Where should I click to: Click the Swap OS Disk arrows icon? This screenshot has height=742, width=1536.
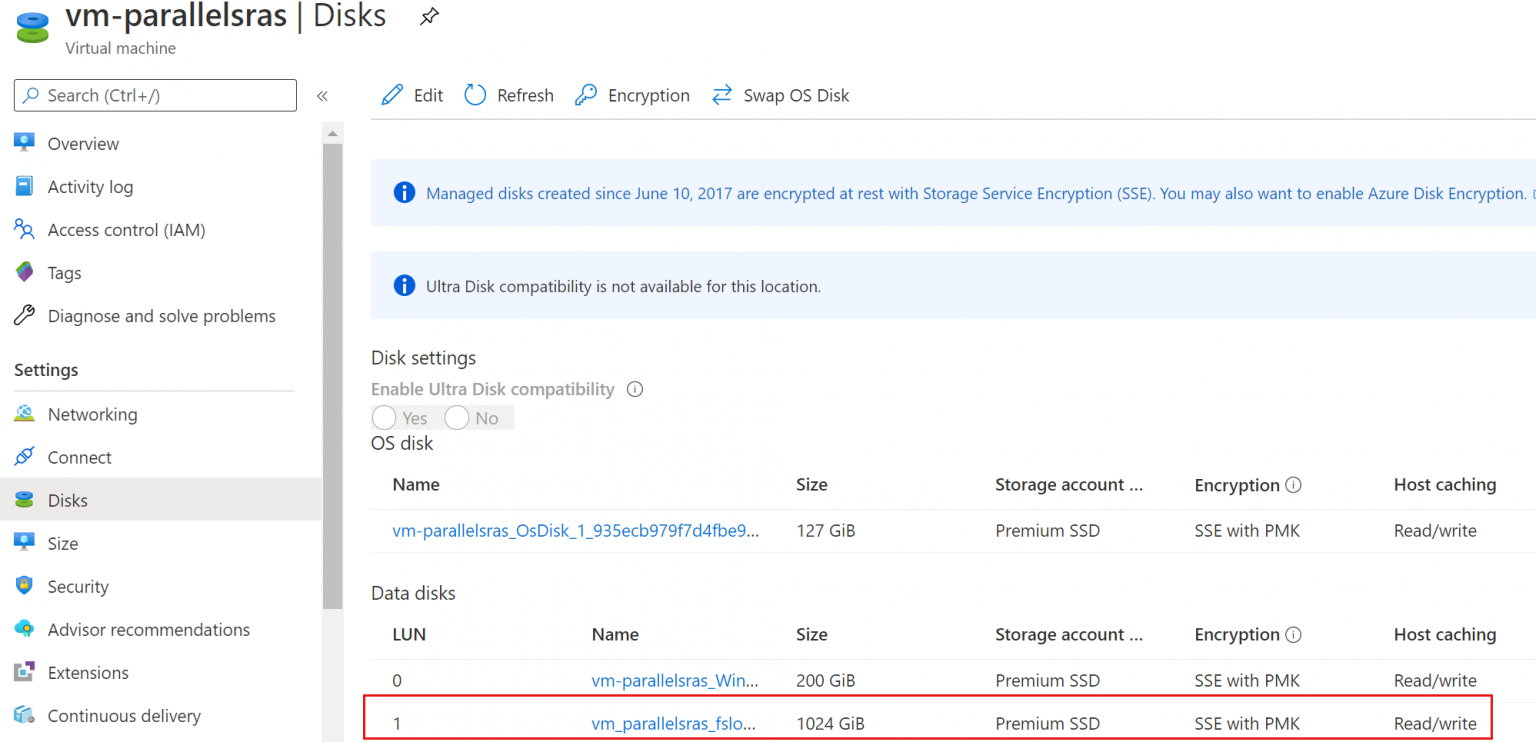(x=722, y=94)
